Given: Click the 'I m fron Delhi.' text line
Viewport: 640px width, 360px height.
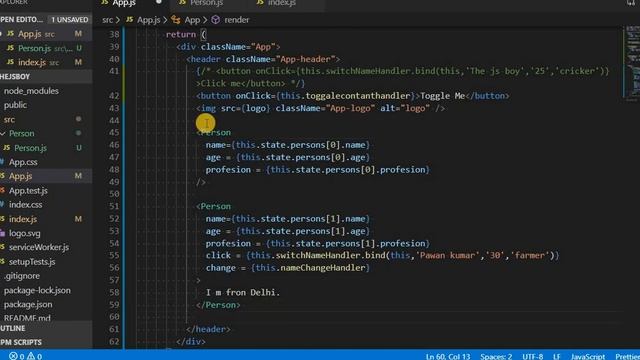Looking at the screenshot, I should [x=243, y=293].
